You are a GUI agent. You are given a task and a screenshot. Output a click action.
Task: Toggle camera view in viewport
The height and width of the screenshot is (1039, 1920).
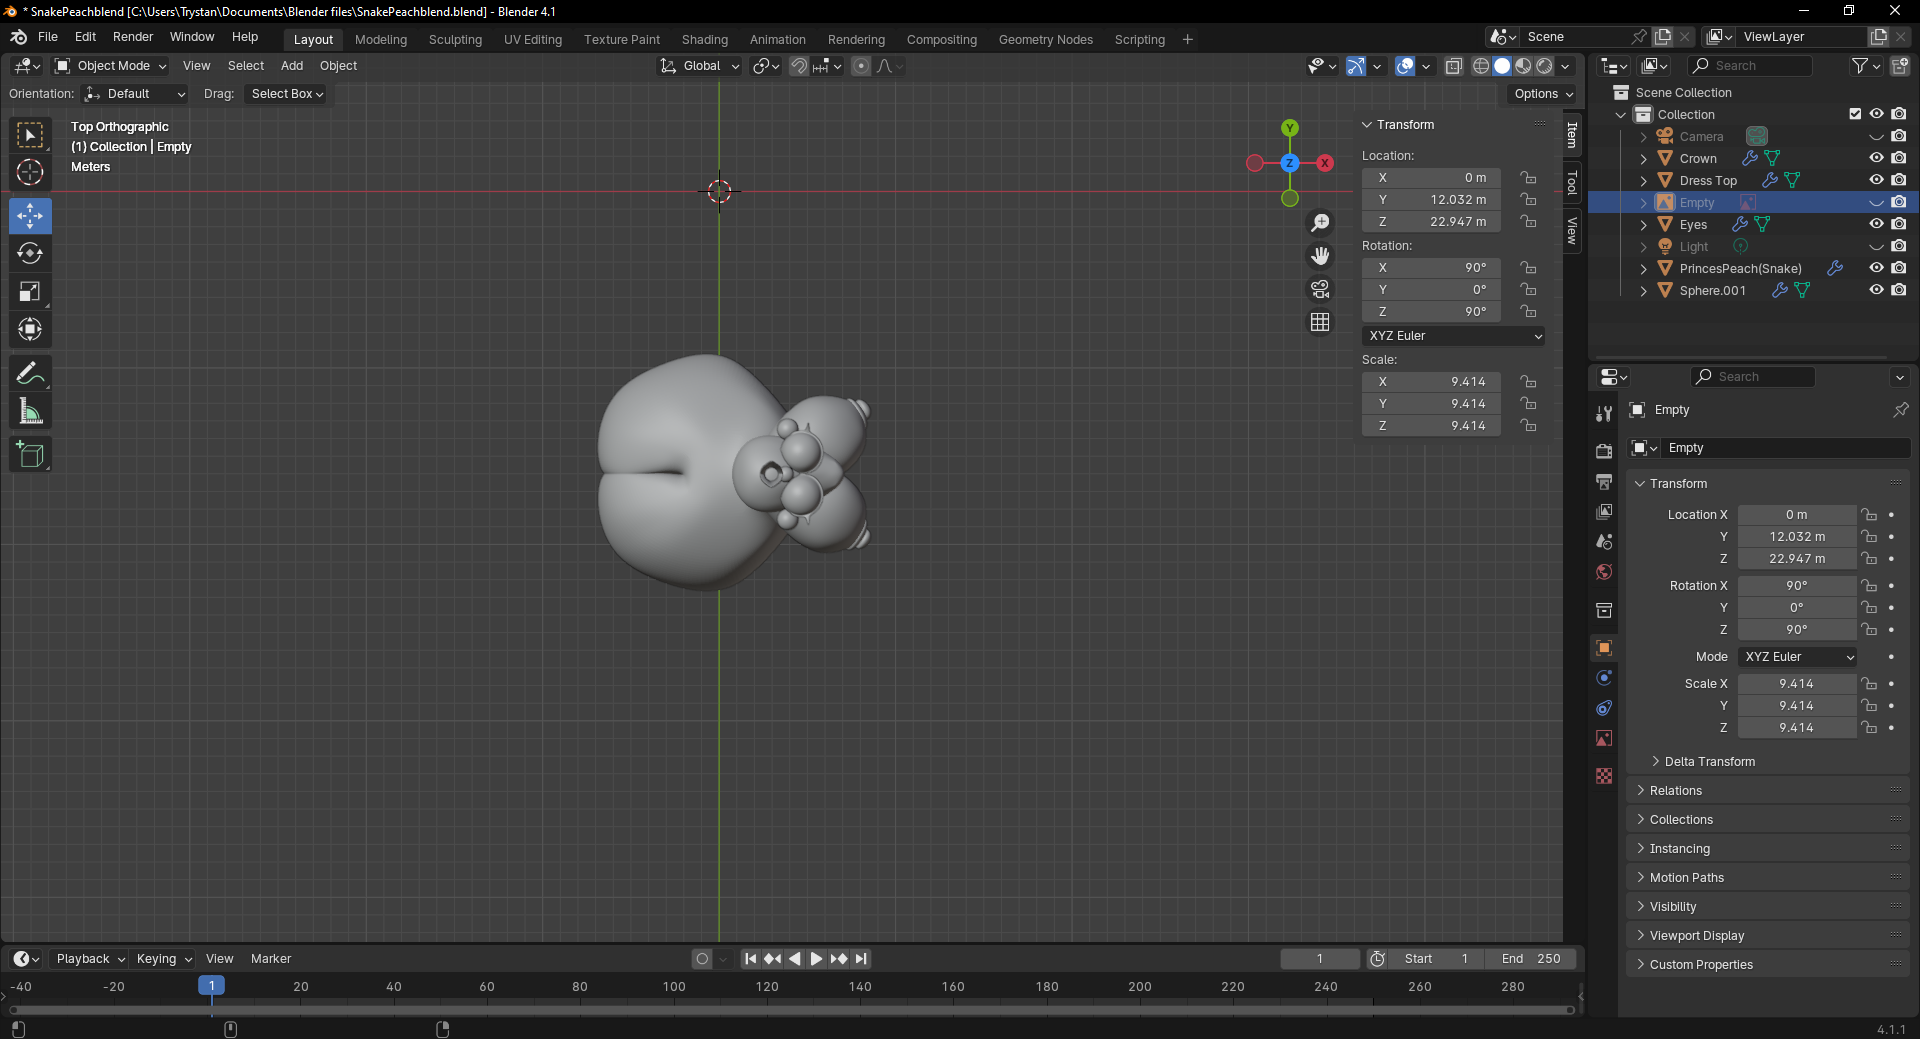pyautogui.click(x=1320, y=289)
